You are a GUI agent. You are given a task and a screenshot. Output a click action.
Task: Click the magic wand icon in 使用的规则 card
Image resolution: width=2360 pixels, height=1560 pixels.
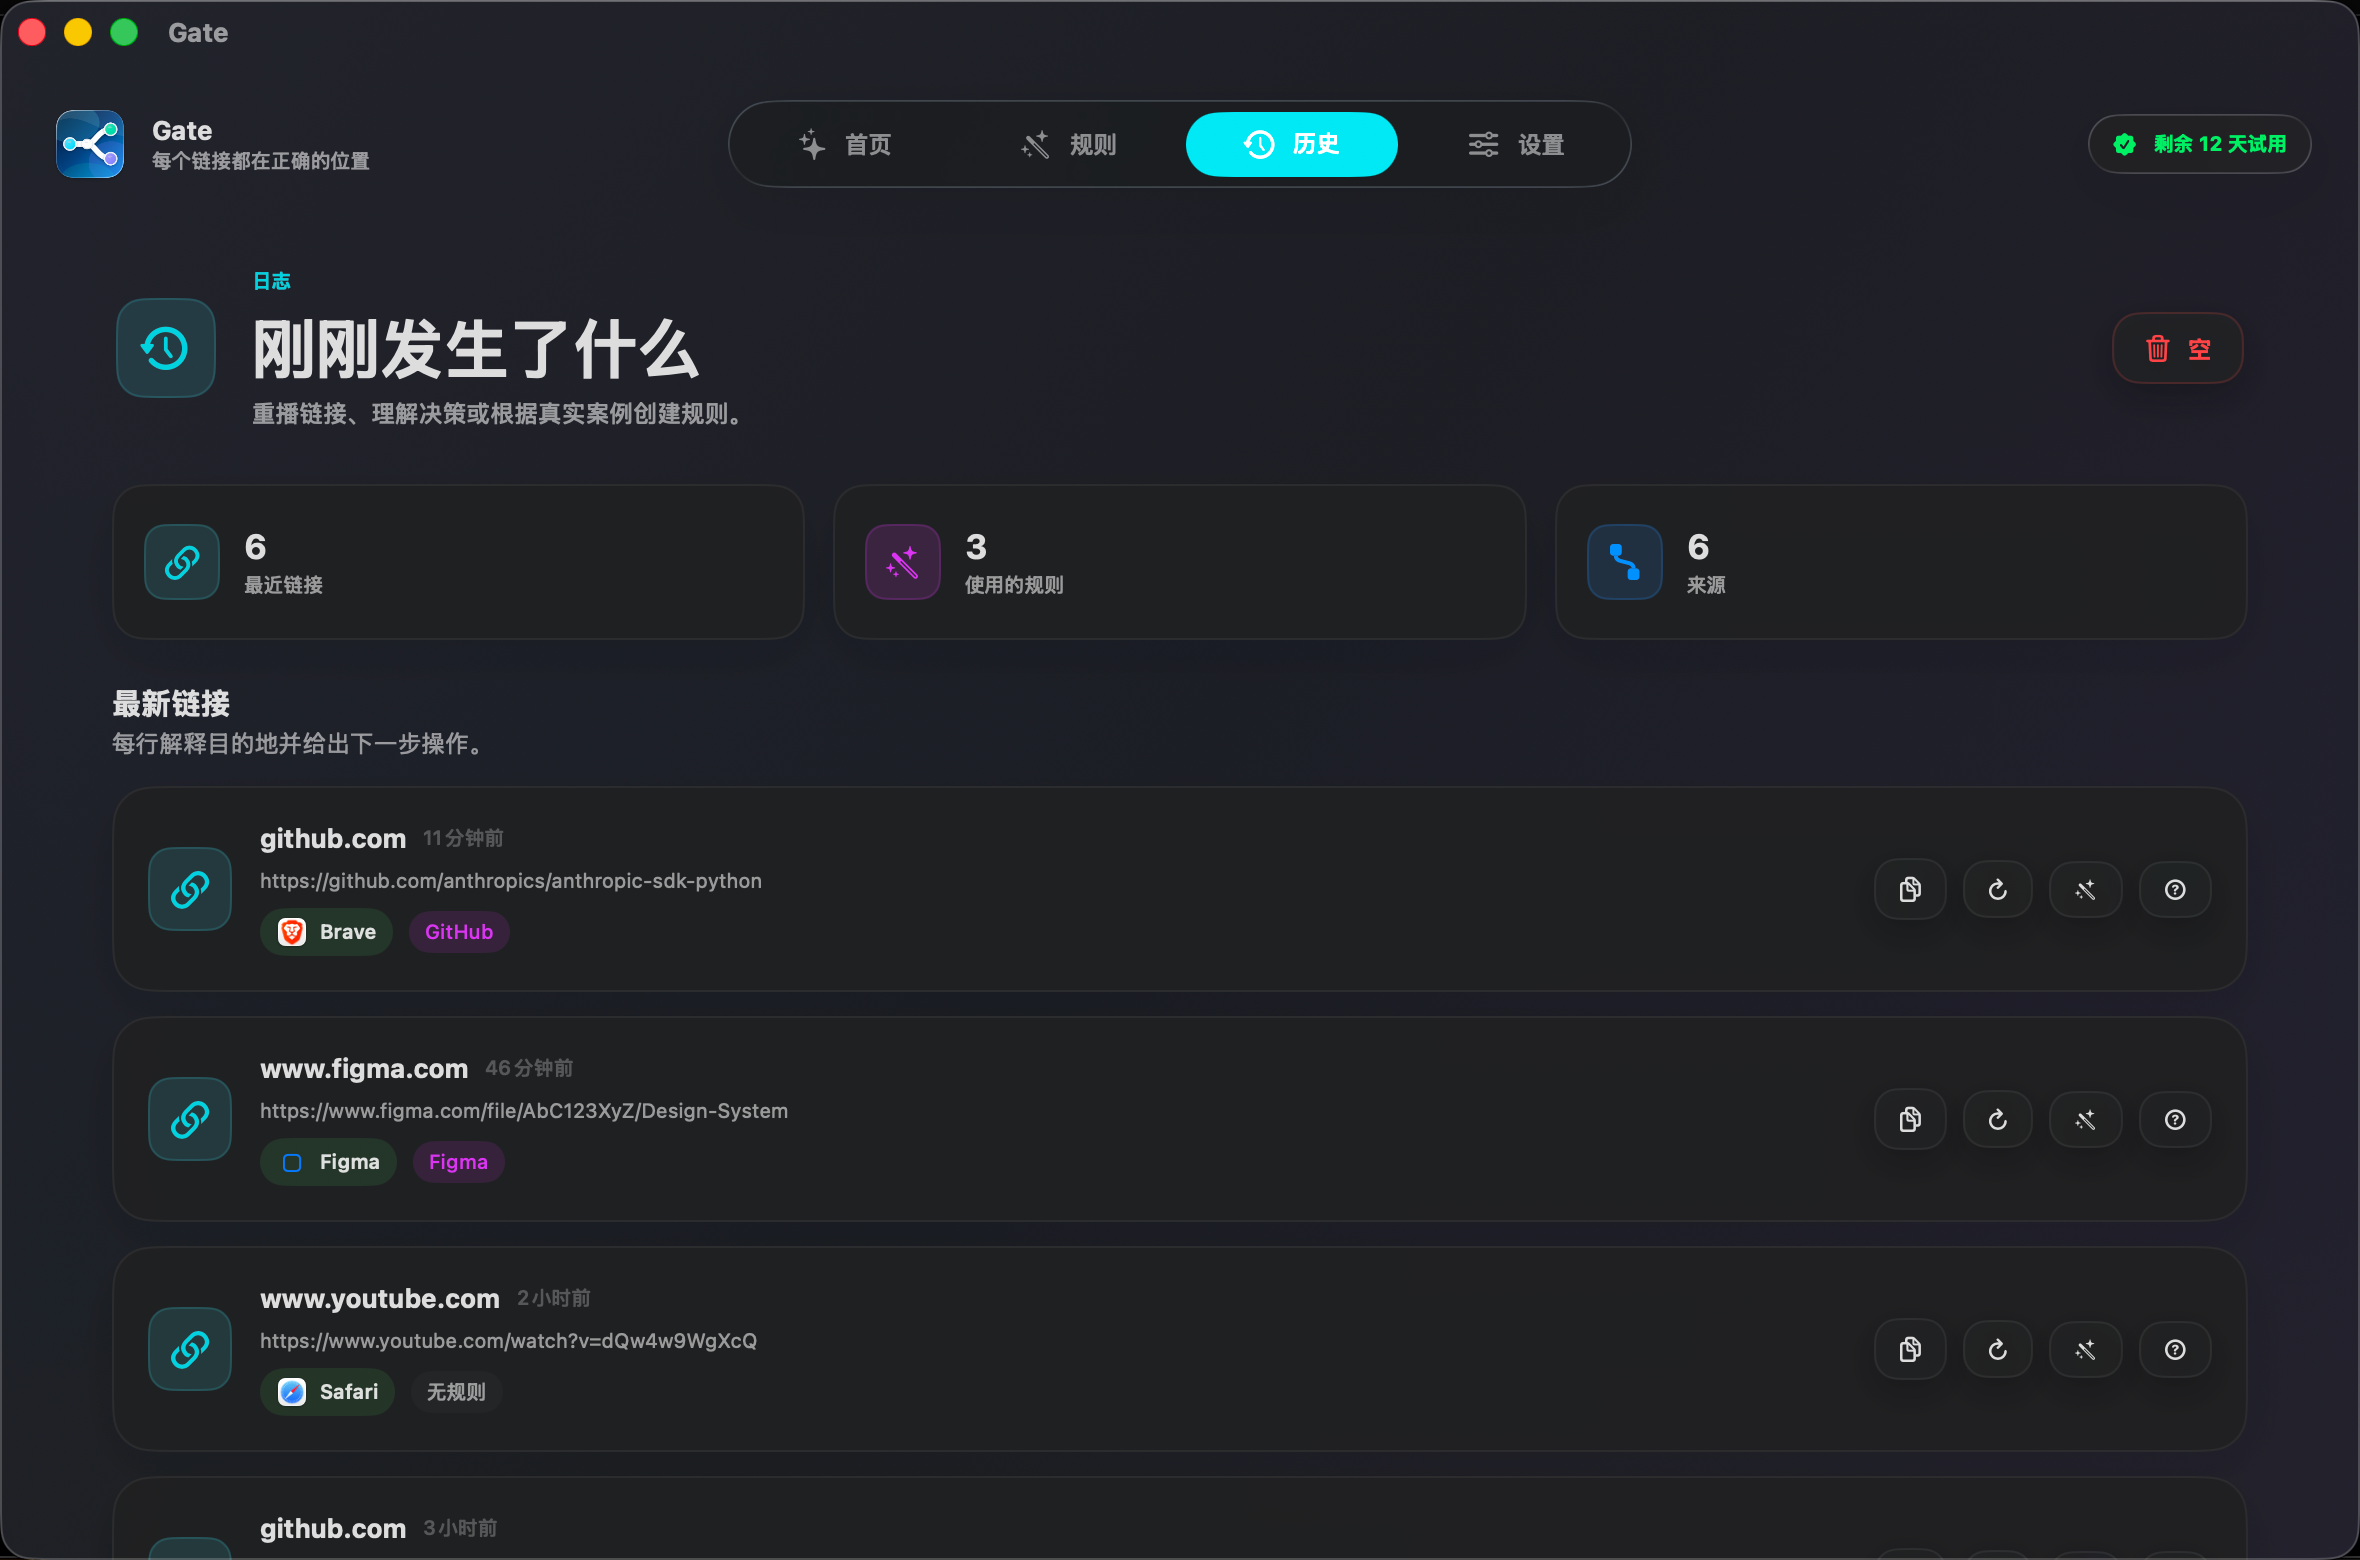click(x=903, y=562)
